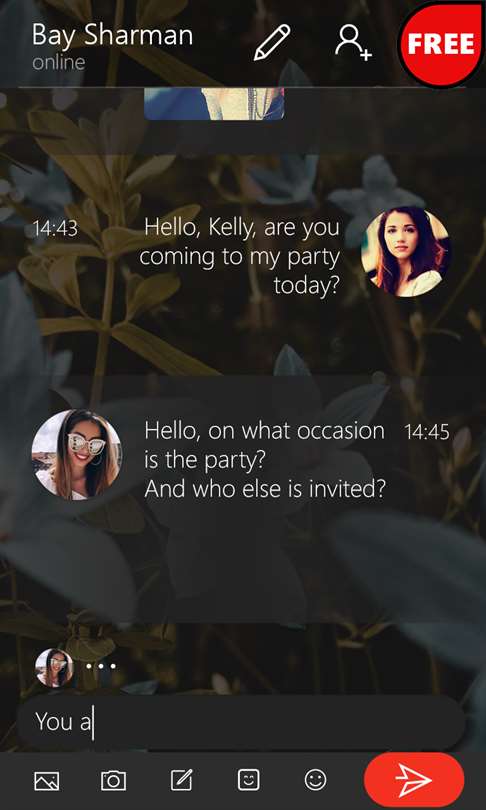Viewport: 486px width, 810px height.
Task: Open the partially visible image at top
Action: coord(214,104)
